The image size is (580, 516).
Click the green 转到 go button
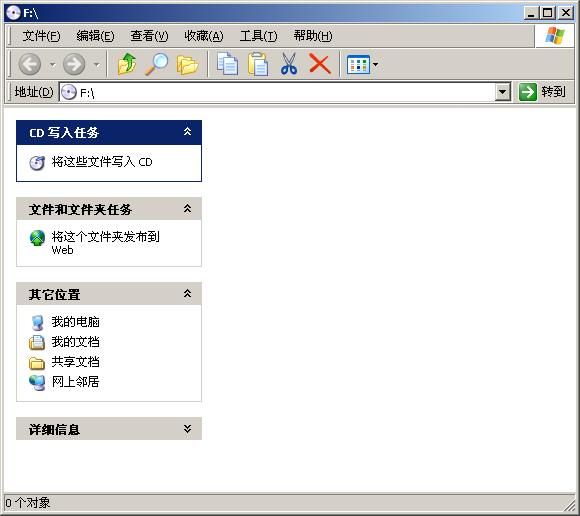coord(542,92)
